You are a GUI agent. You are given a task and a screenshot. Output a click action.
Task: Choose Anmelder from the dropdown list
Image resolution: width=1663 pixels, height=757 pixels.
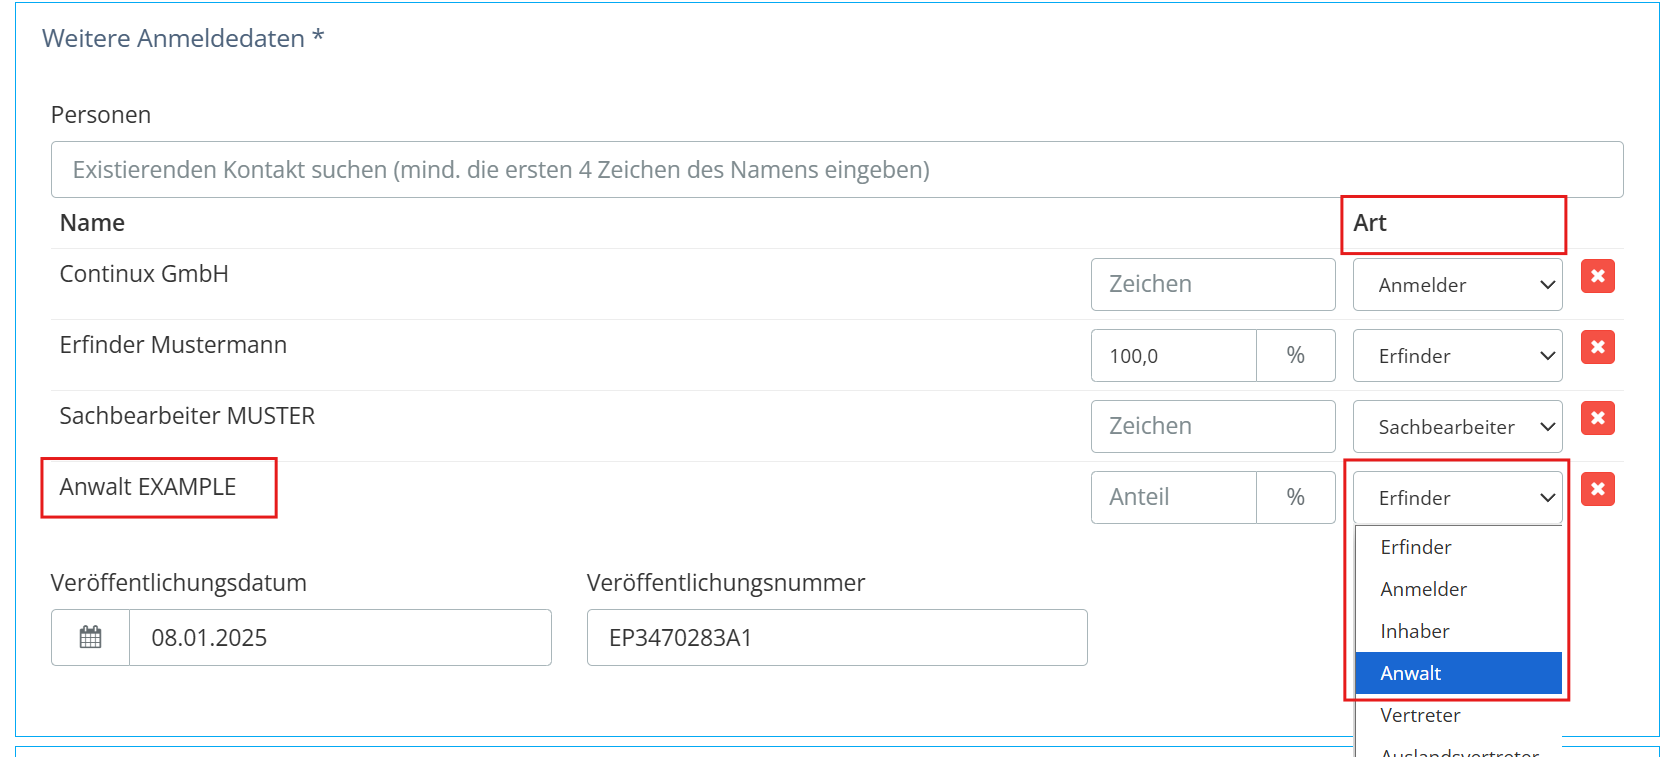pos(1423,589)
